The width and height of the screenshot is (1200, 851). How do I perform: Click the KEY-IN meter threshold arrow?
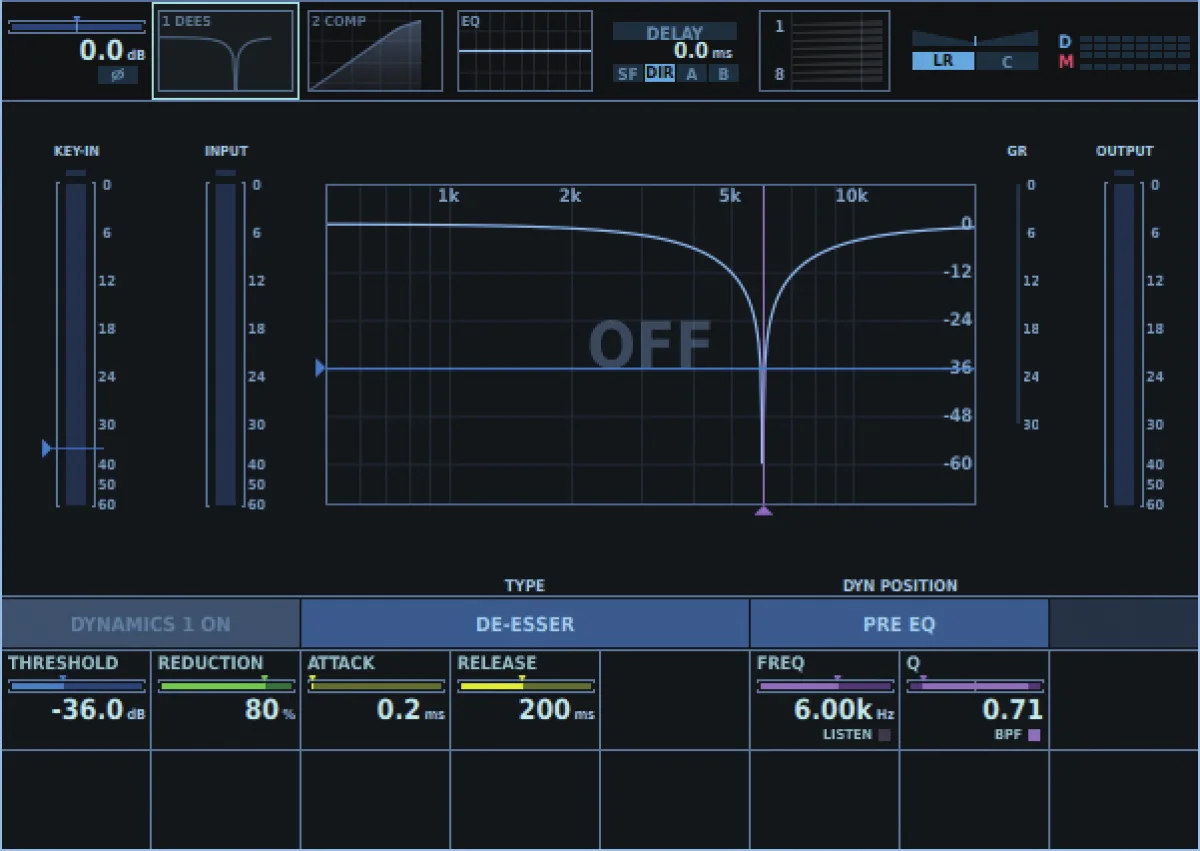click(x=47, y=449)
